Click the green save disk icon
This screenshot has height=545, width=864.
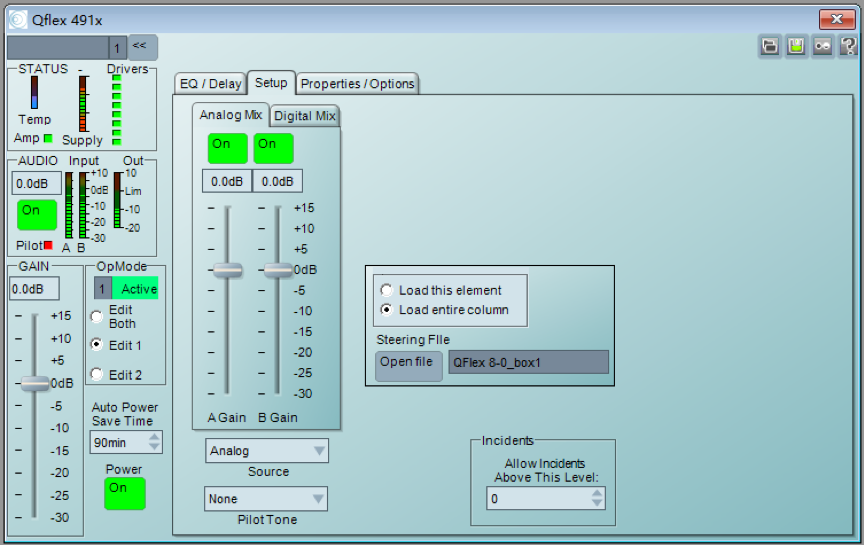coord(796,46)
